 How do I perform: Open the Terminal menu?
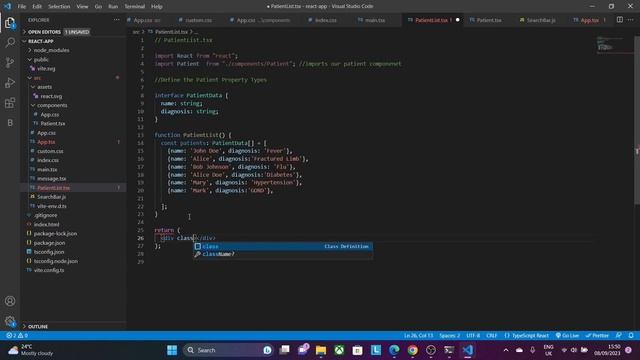134,7
